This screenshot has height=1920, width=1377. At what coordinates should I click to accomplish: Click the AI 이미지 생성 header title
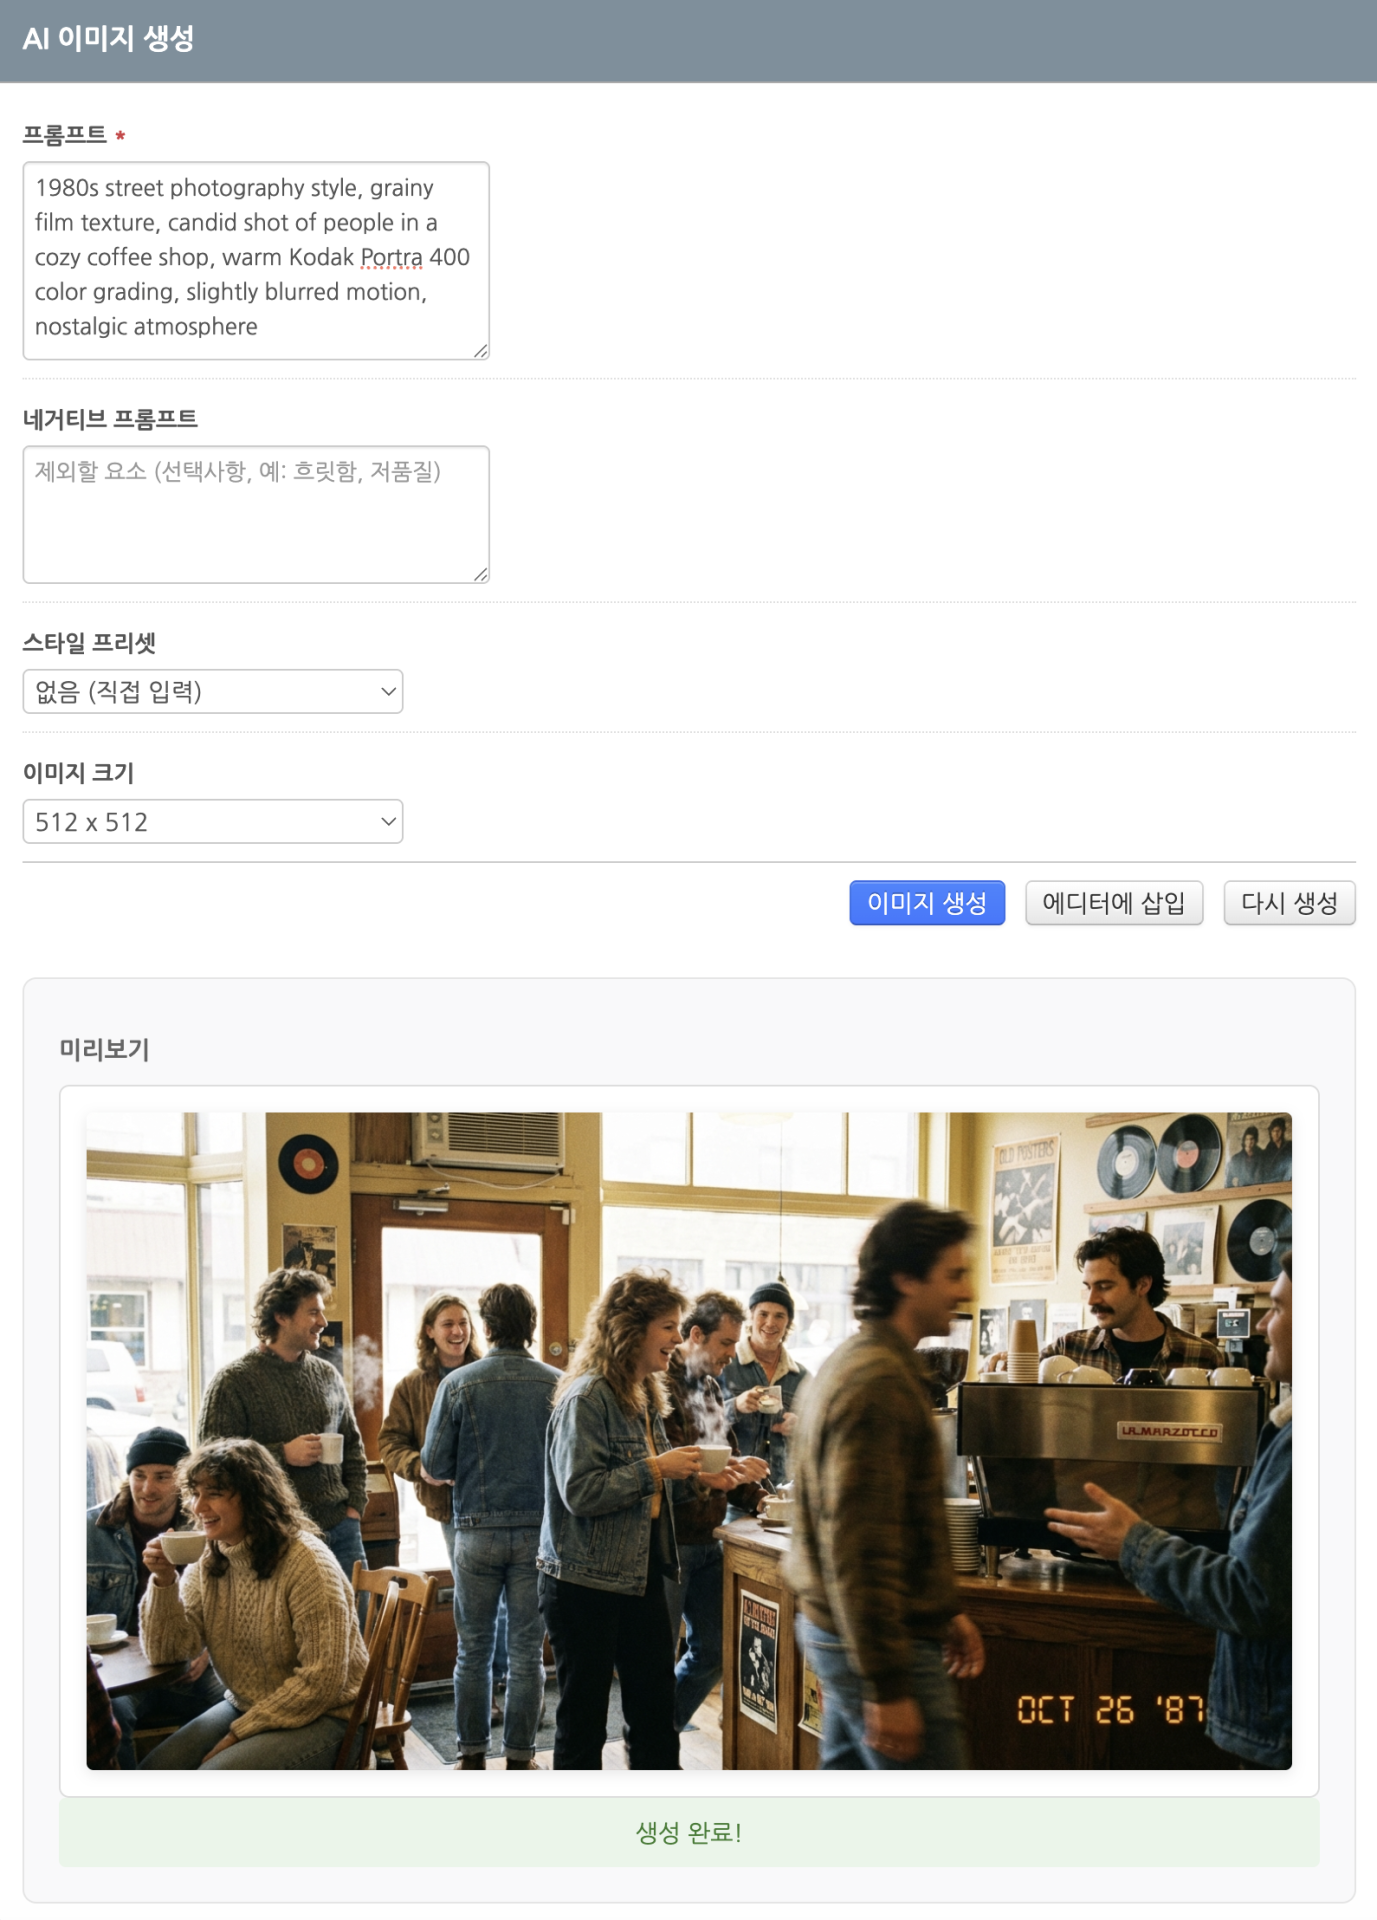[x=108, y=39]
